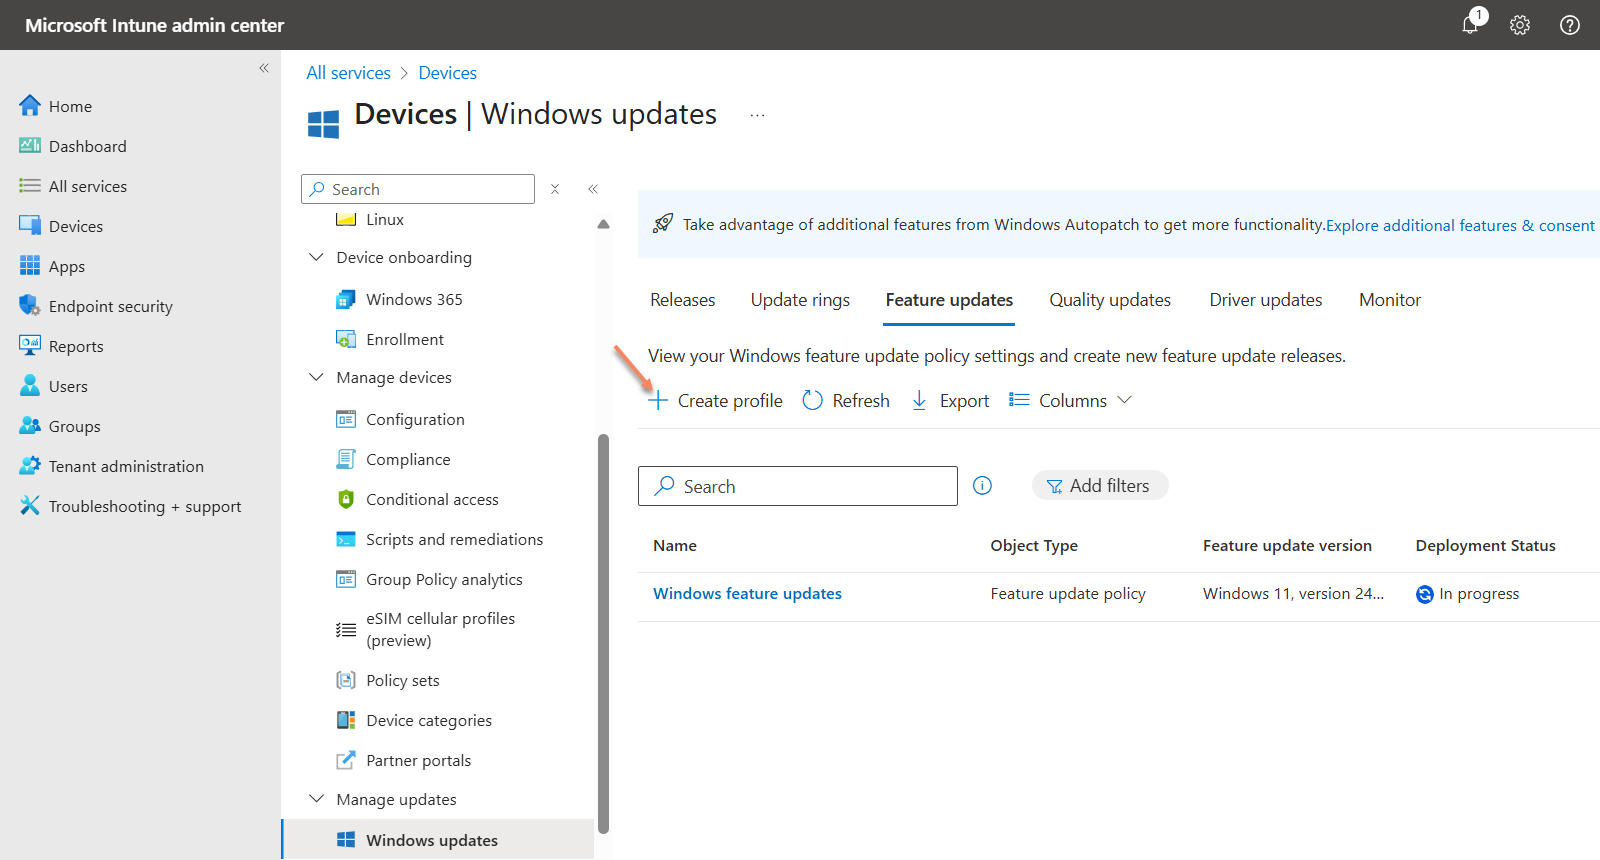Click the Group Policy analytics icon
The height and width of the screenshot is (860, 1600).
pyautogui.click(x=346, y=579)
